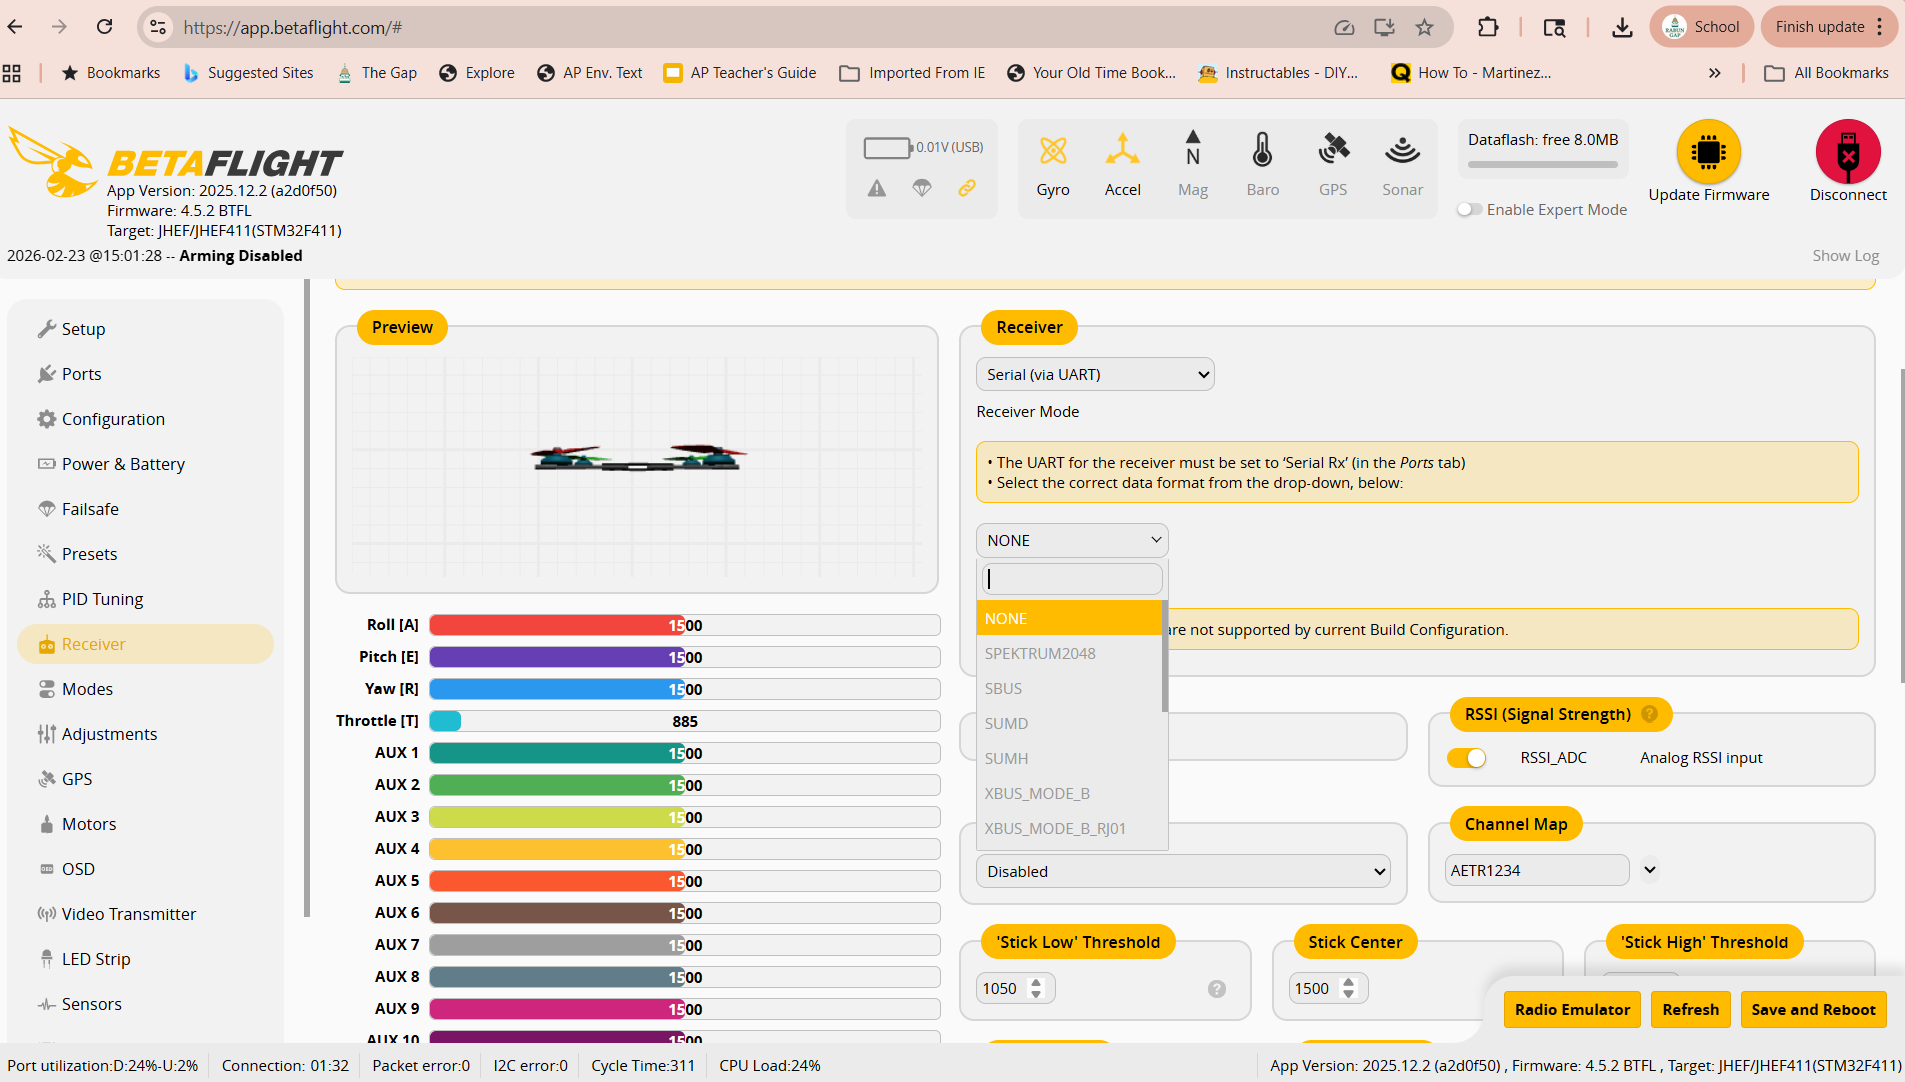Click the Throttle [T] channel bar
1905x1082 pixels.
[x=684, y=721]
